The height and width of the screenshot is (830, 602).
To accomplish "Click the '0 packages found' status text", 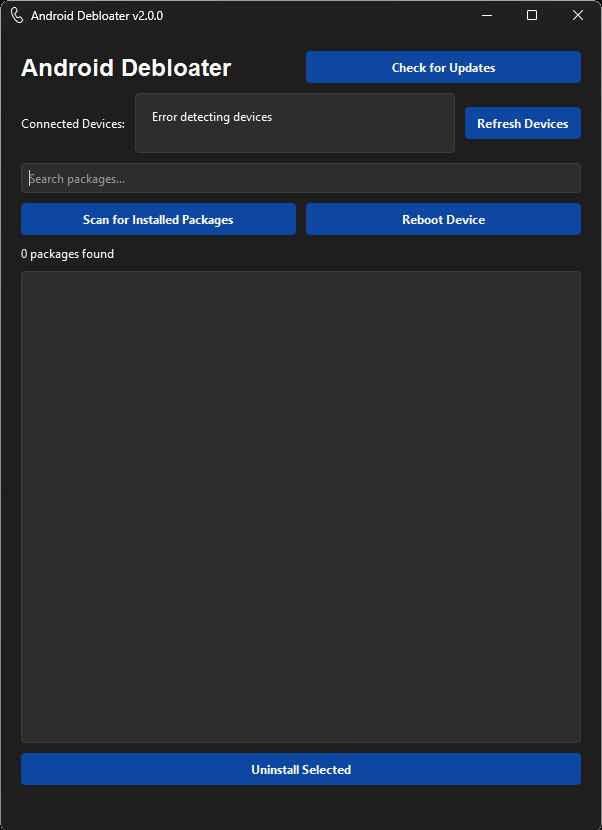I will [x=67, y=254].
